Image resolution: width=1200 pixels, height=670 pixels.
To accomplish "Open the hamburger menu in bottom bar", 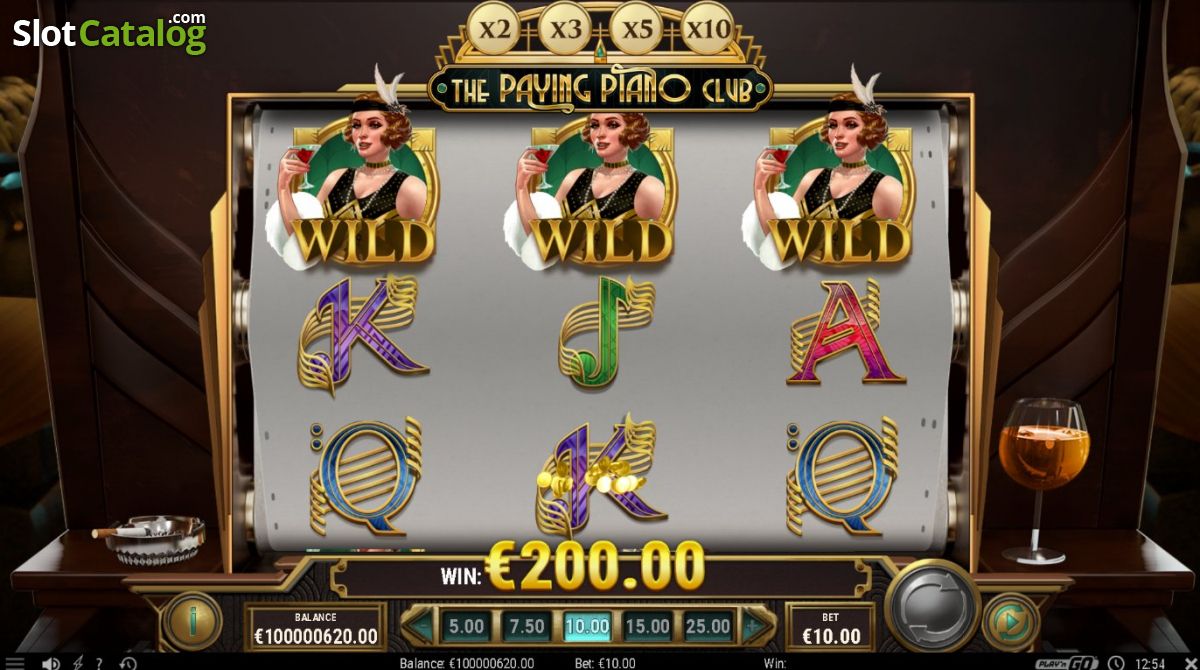I will coord(14,662).
